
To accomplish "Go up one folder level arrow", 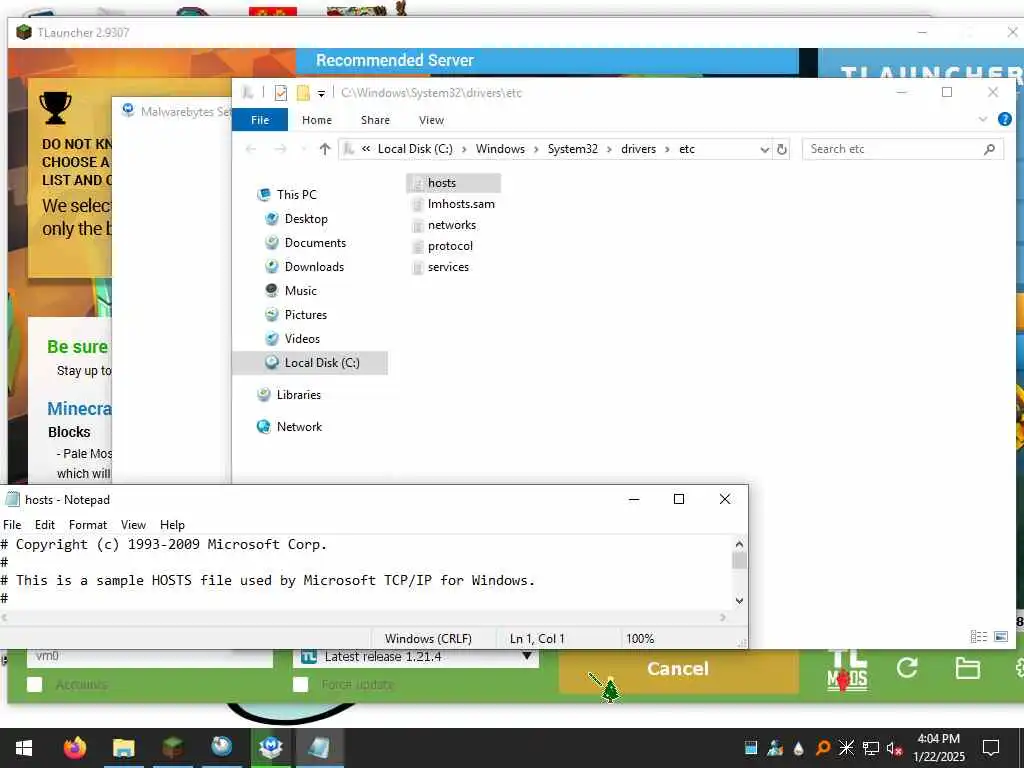I will click(325, 149).
